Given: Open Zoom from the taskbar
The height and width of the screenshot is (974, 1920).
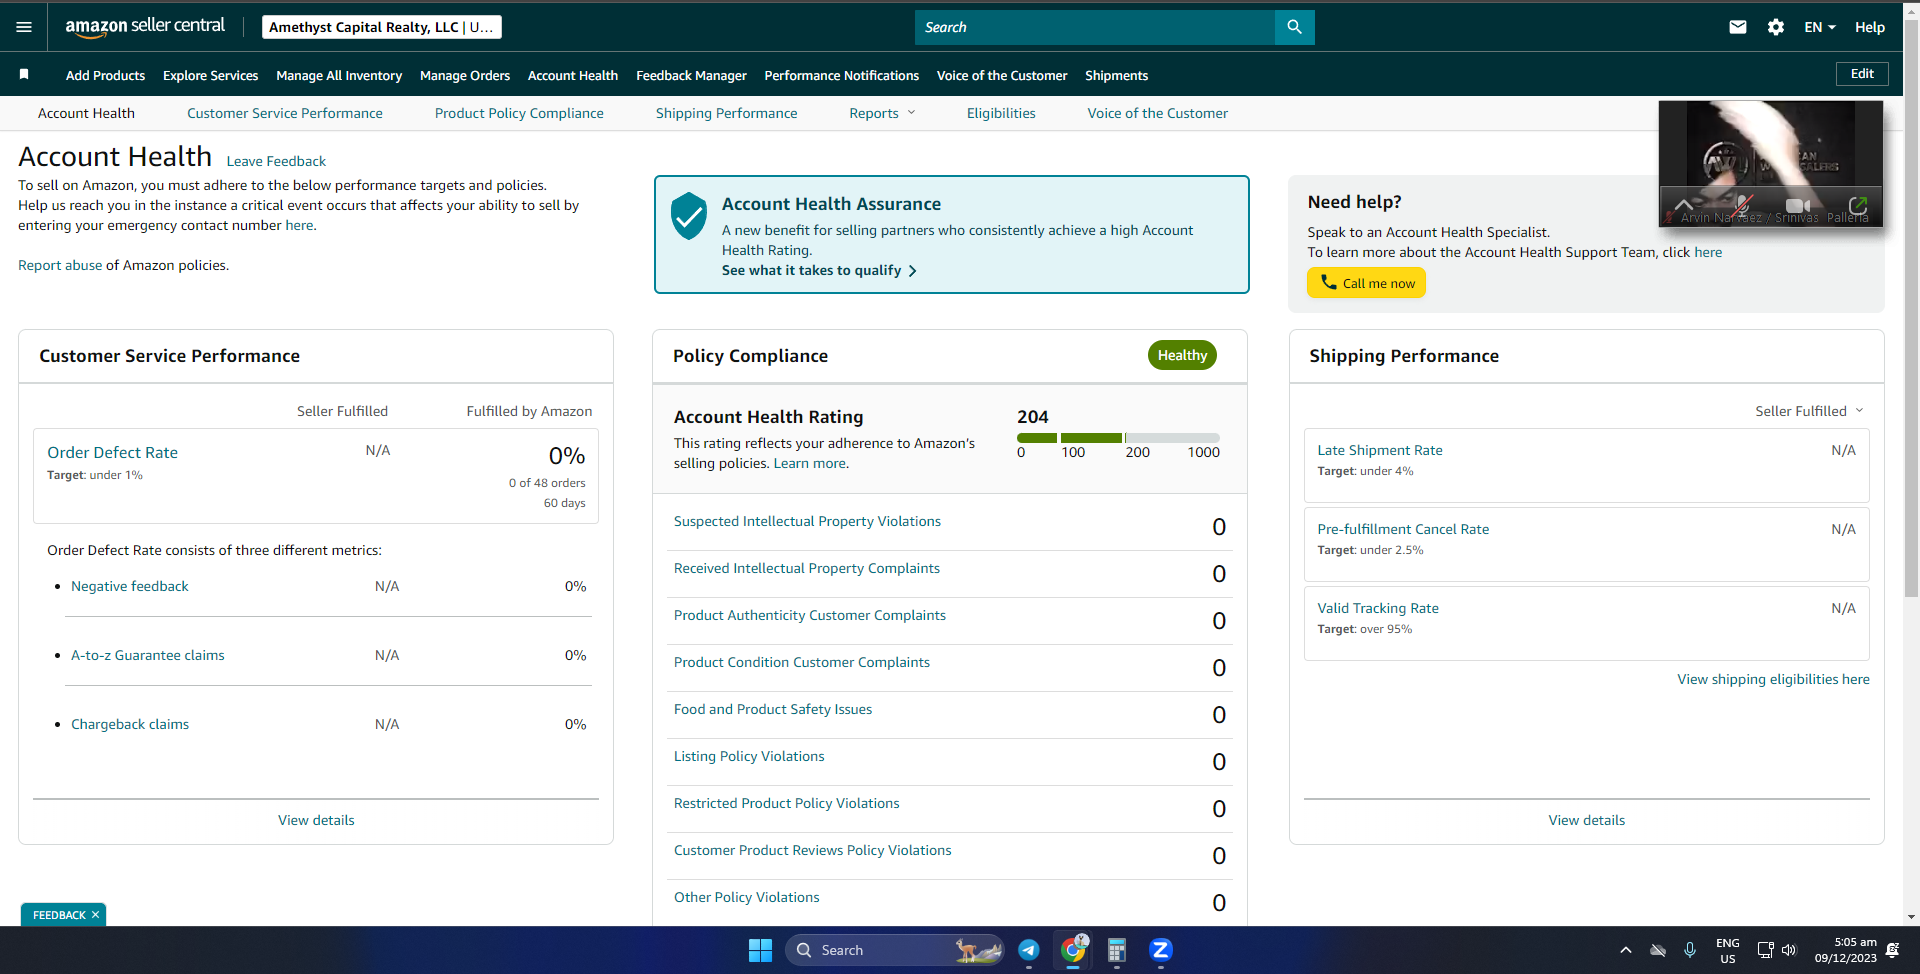Looking at the screenshot, I should pyautogui.click(x=1160, y=950).
